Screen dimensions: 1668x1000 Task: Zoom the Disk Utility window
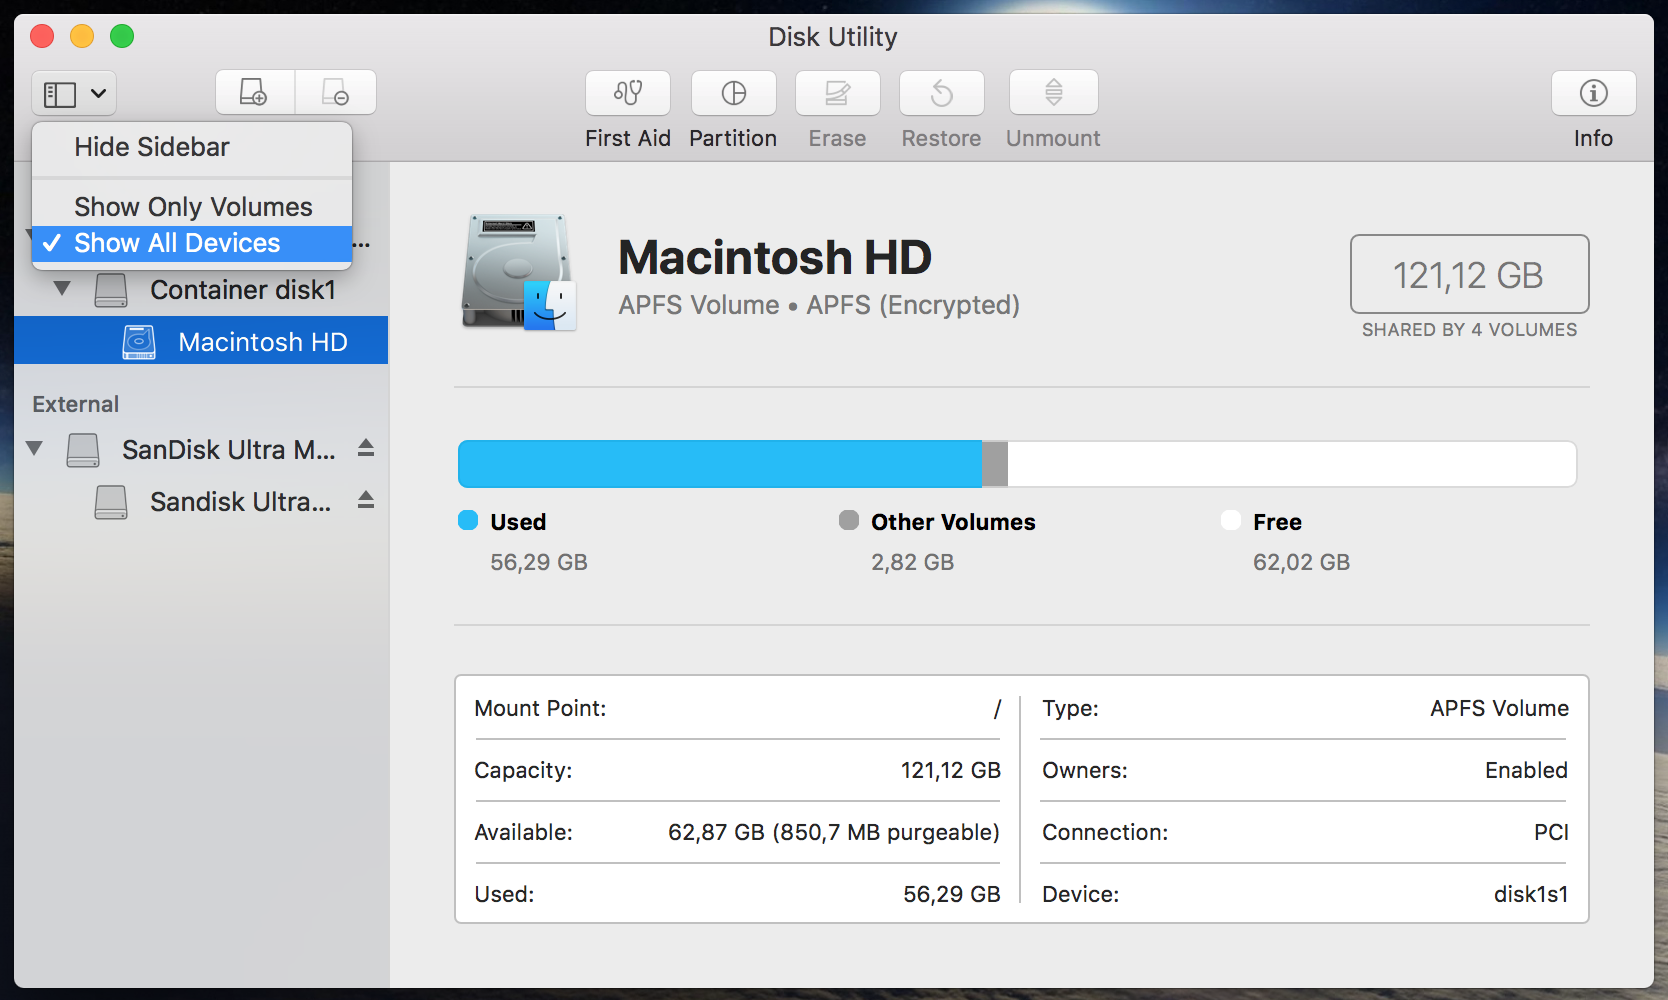coord(122,37)
